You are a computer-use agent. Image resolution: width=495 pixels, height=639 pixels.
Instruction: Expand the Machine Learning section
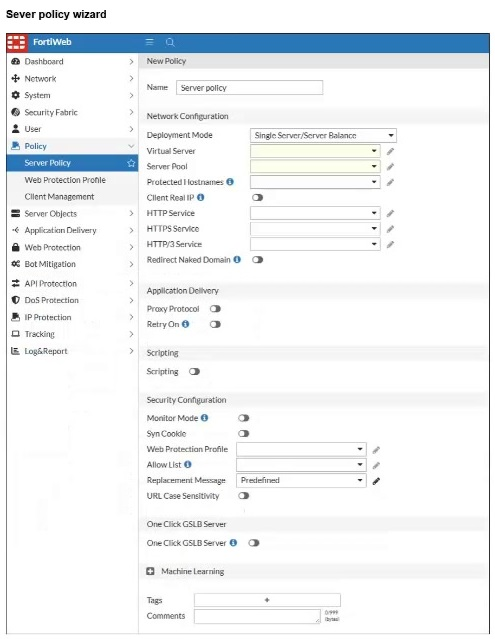(150, 571)
